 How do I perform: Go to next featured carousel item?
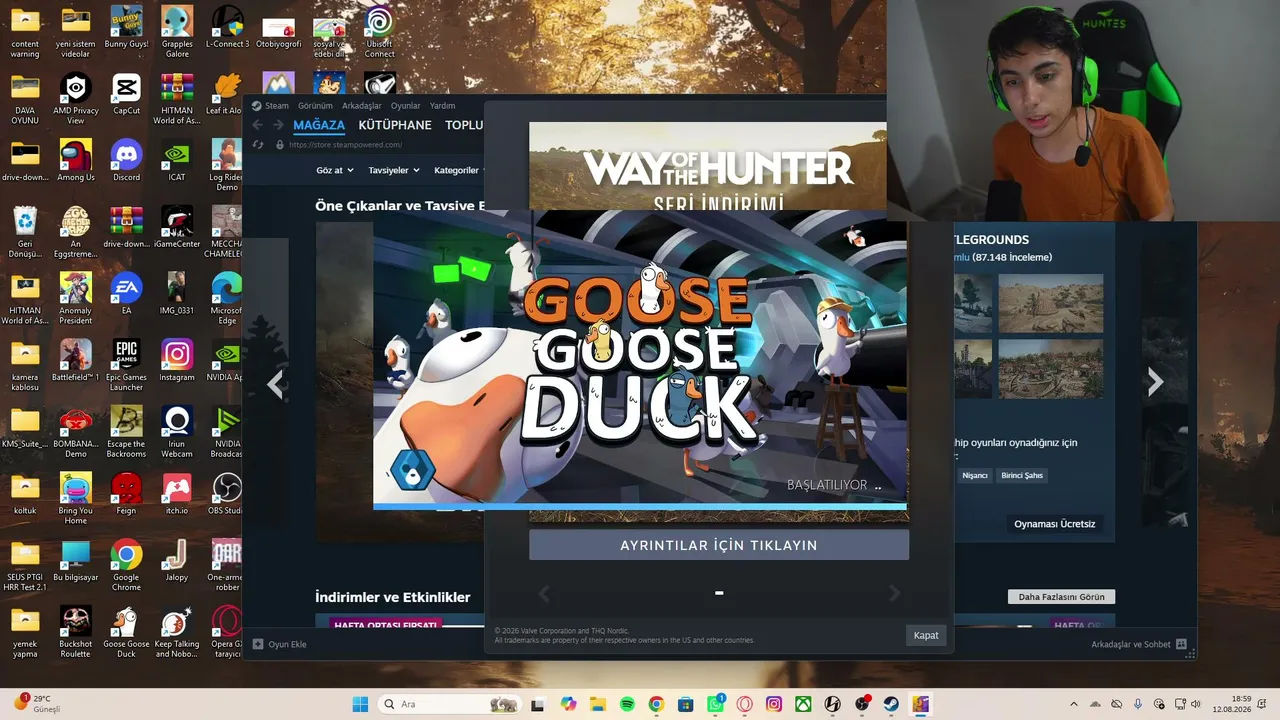click(1155, 381)
